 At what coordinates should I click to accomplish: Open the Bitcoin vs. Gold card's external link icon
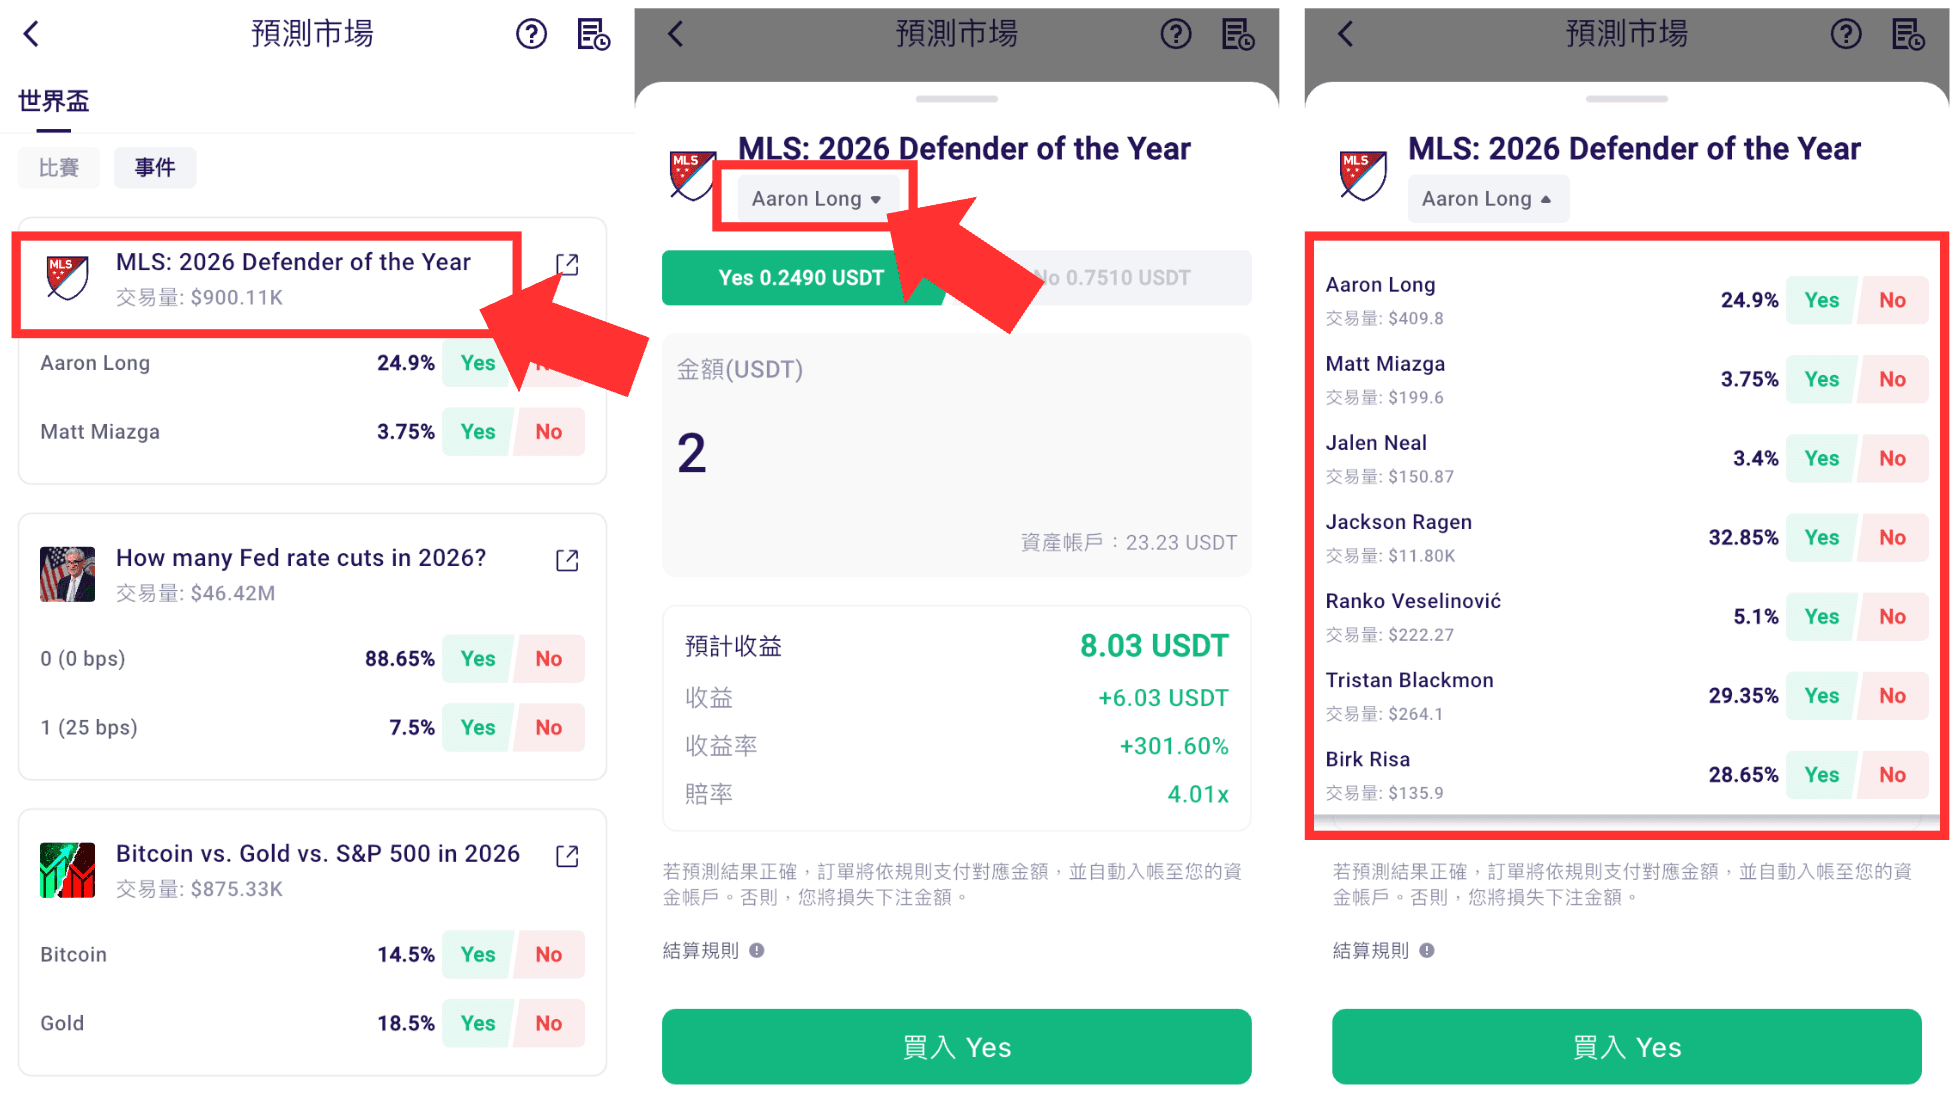pos(567,856)
